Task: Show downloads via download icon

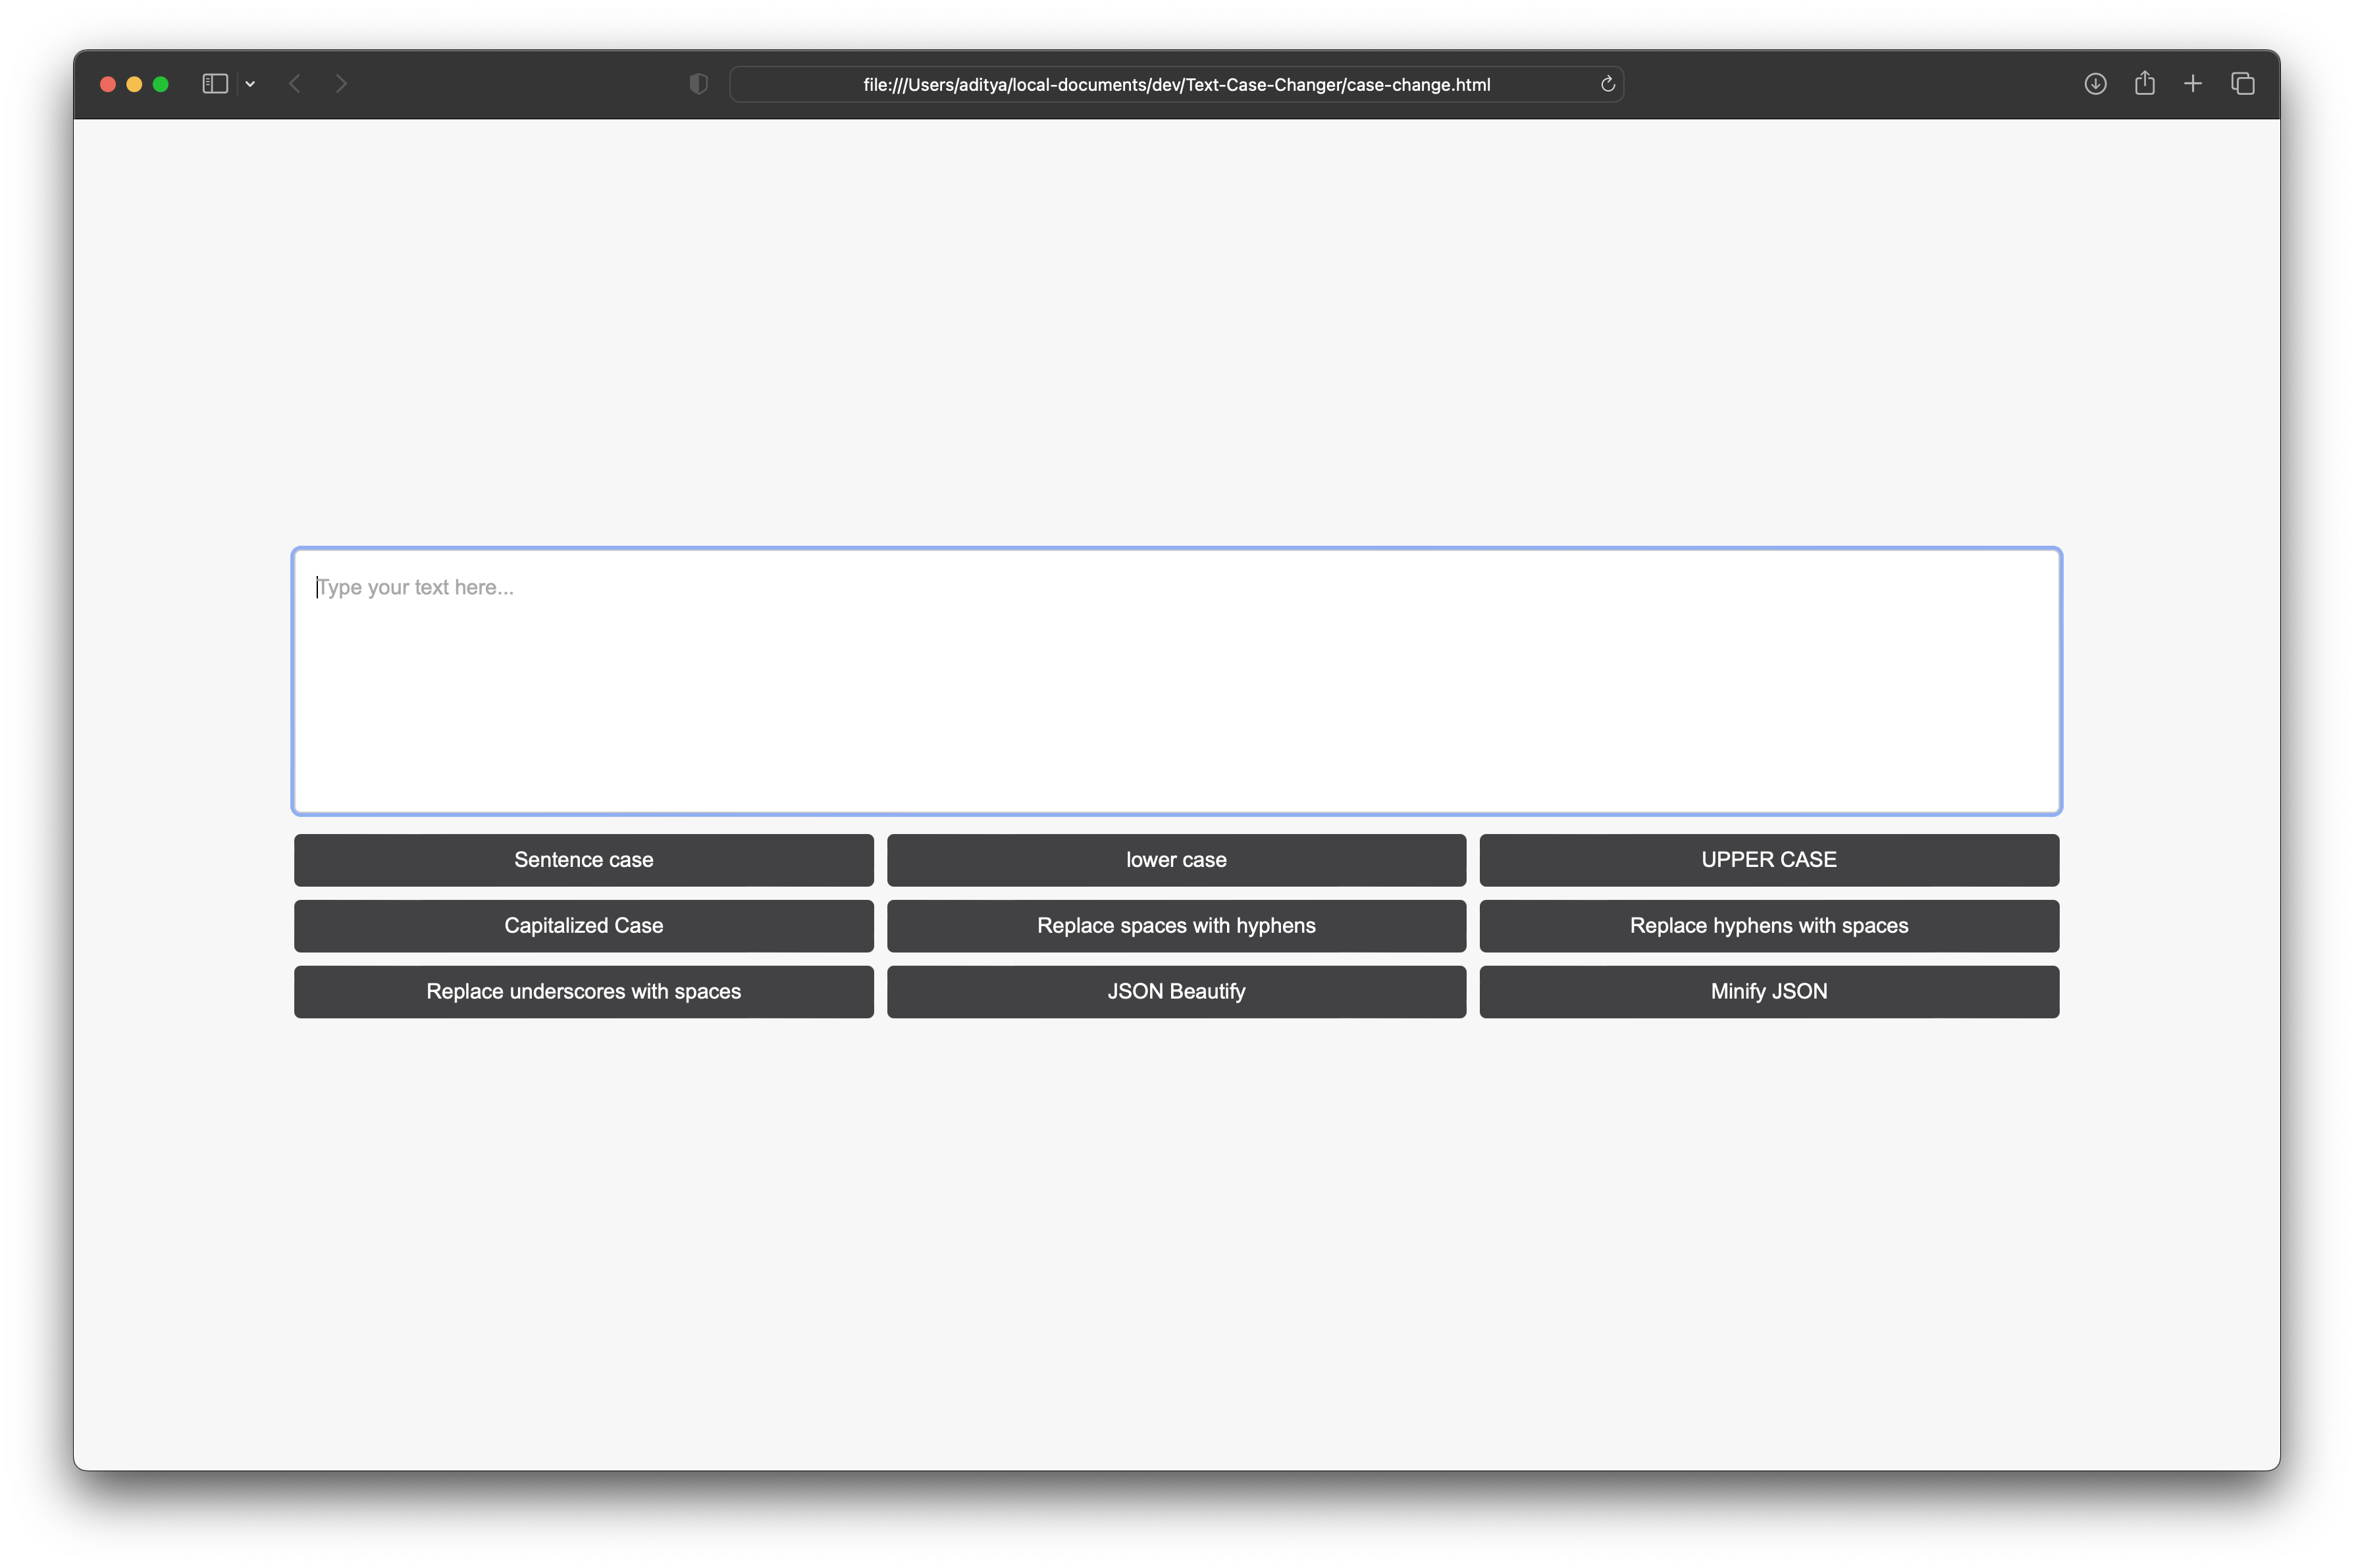Action: (x=2095, y=84)
